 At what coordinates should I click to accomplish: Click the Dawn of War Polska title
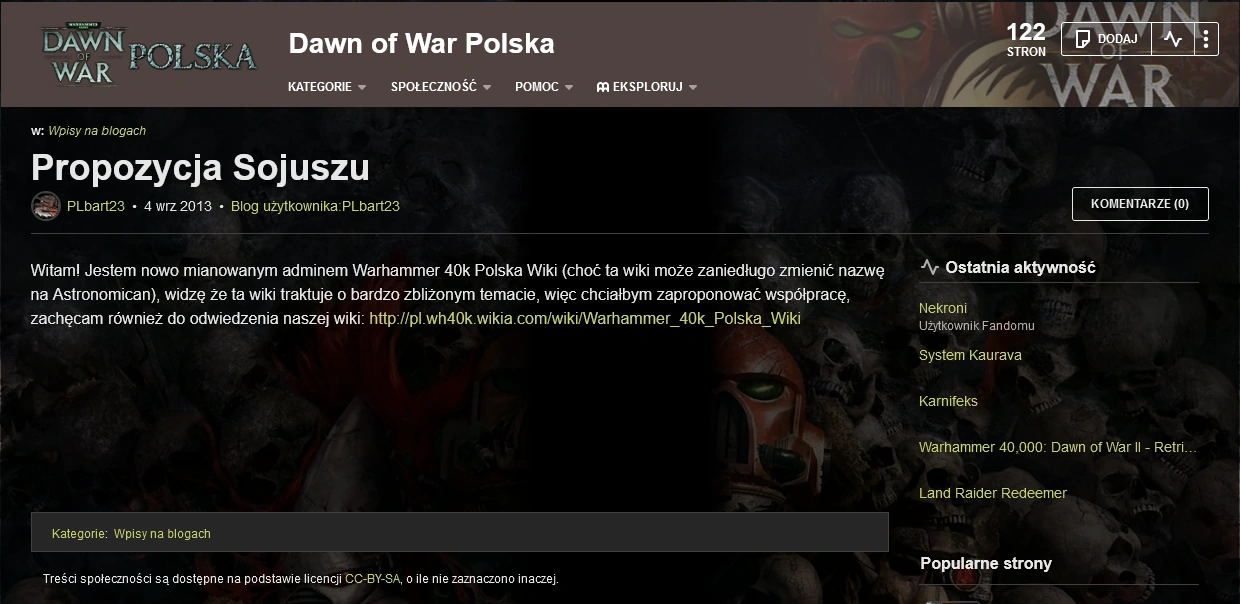[421, 44]
